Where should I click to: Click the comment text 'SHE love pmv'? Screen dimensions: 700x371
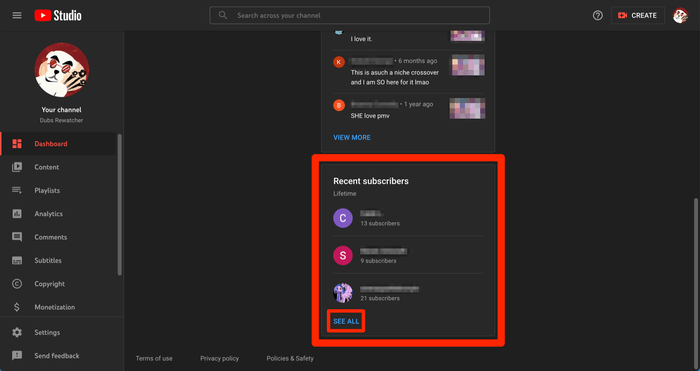pyautogui.click(x=370, y=116)
